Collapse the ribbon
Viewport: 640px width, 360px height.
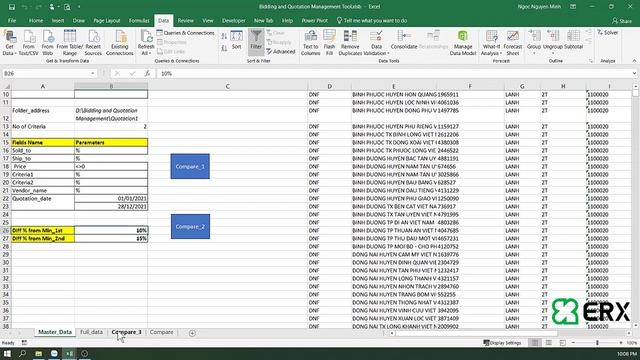tap(634, 61)
